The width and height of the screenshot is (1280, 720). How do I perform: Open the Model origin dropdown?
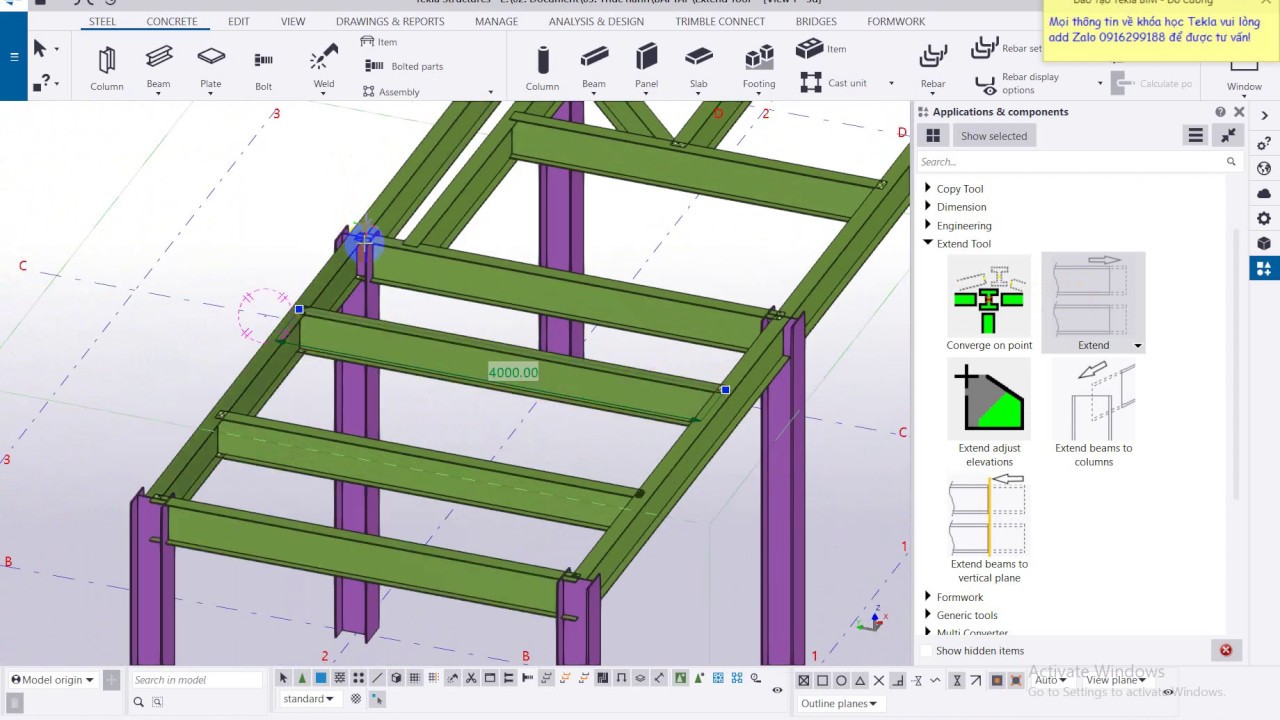52,680
